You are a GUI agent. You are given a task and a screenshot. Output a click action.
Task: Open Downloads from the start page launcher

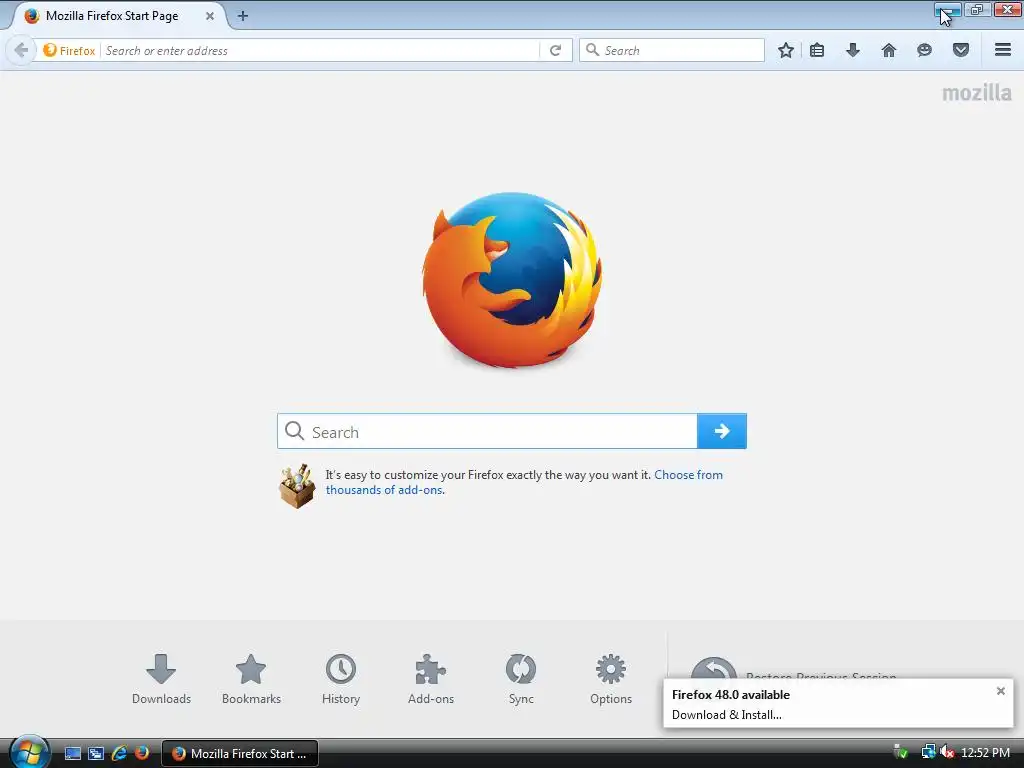[x=161, y=679]
